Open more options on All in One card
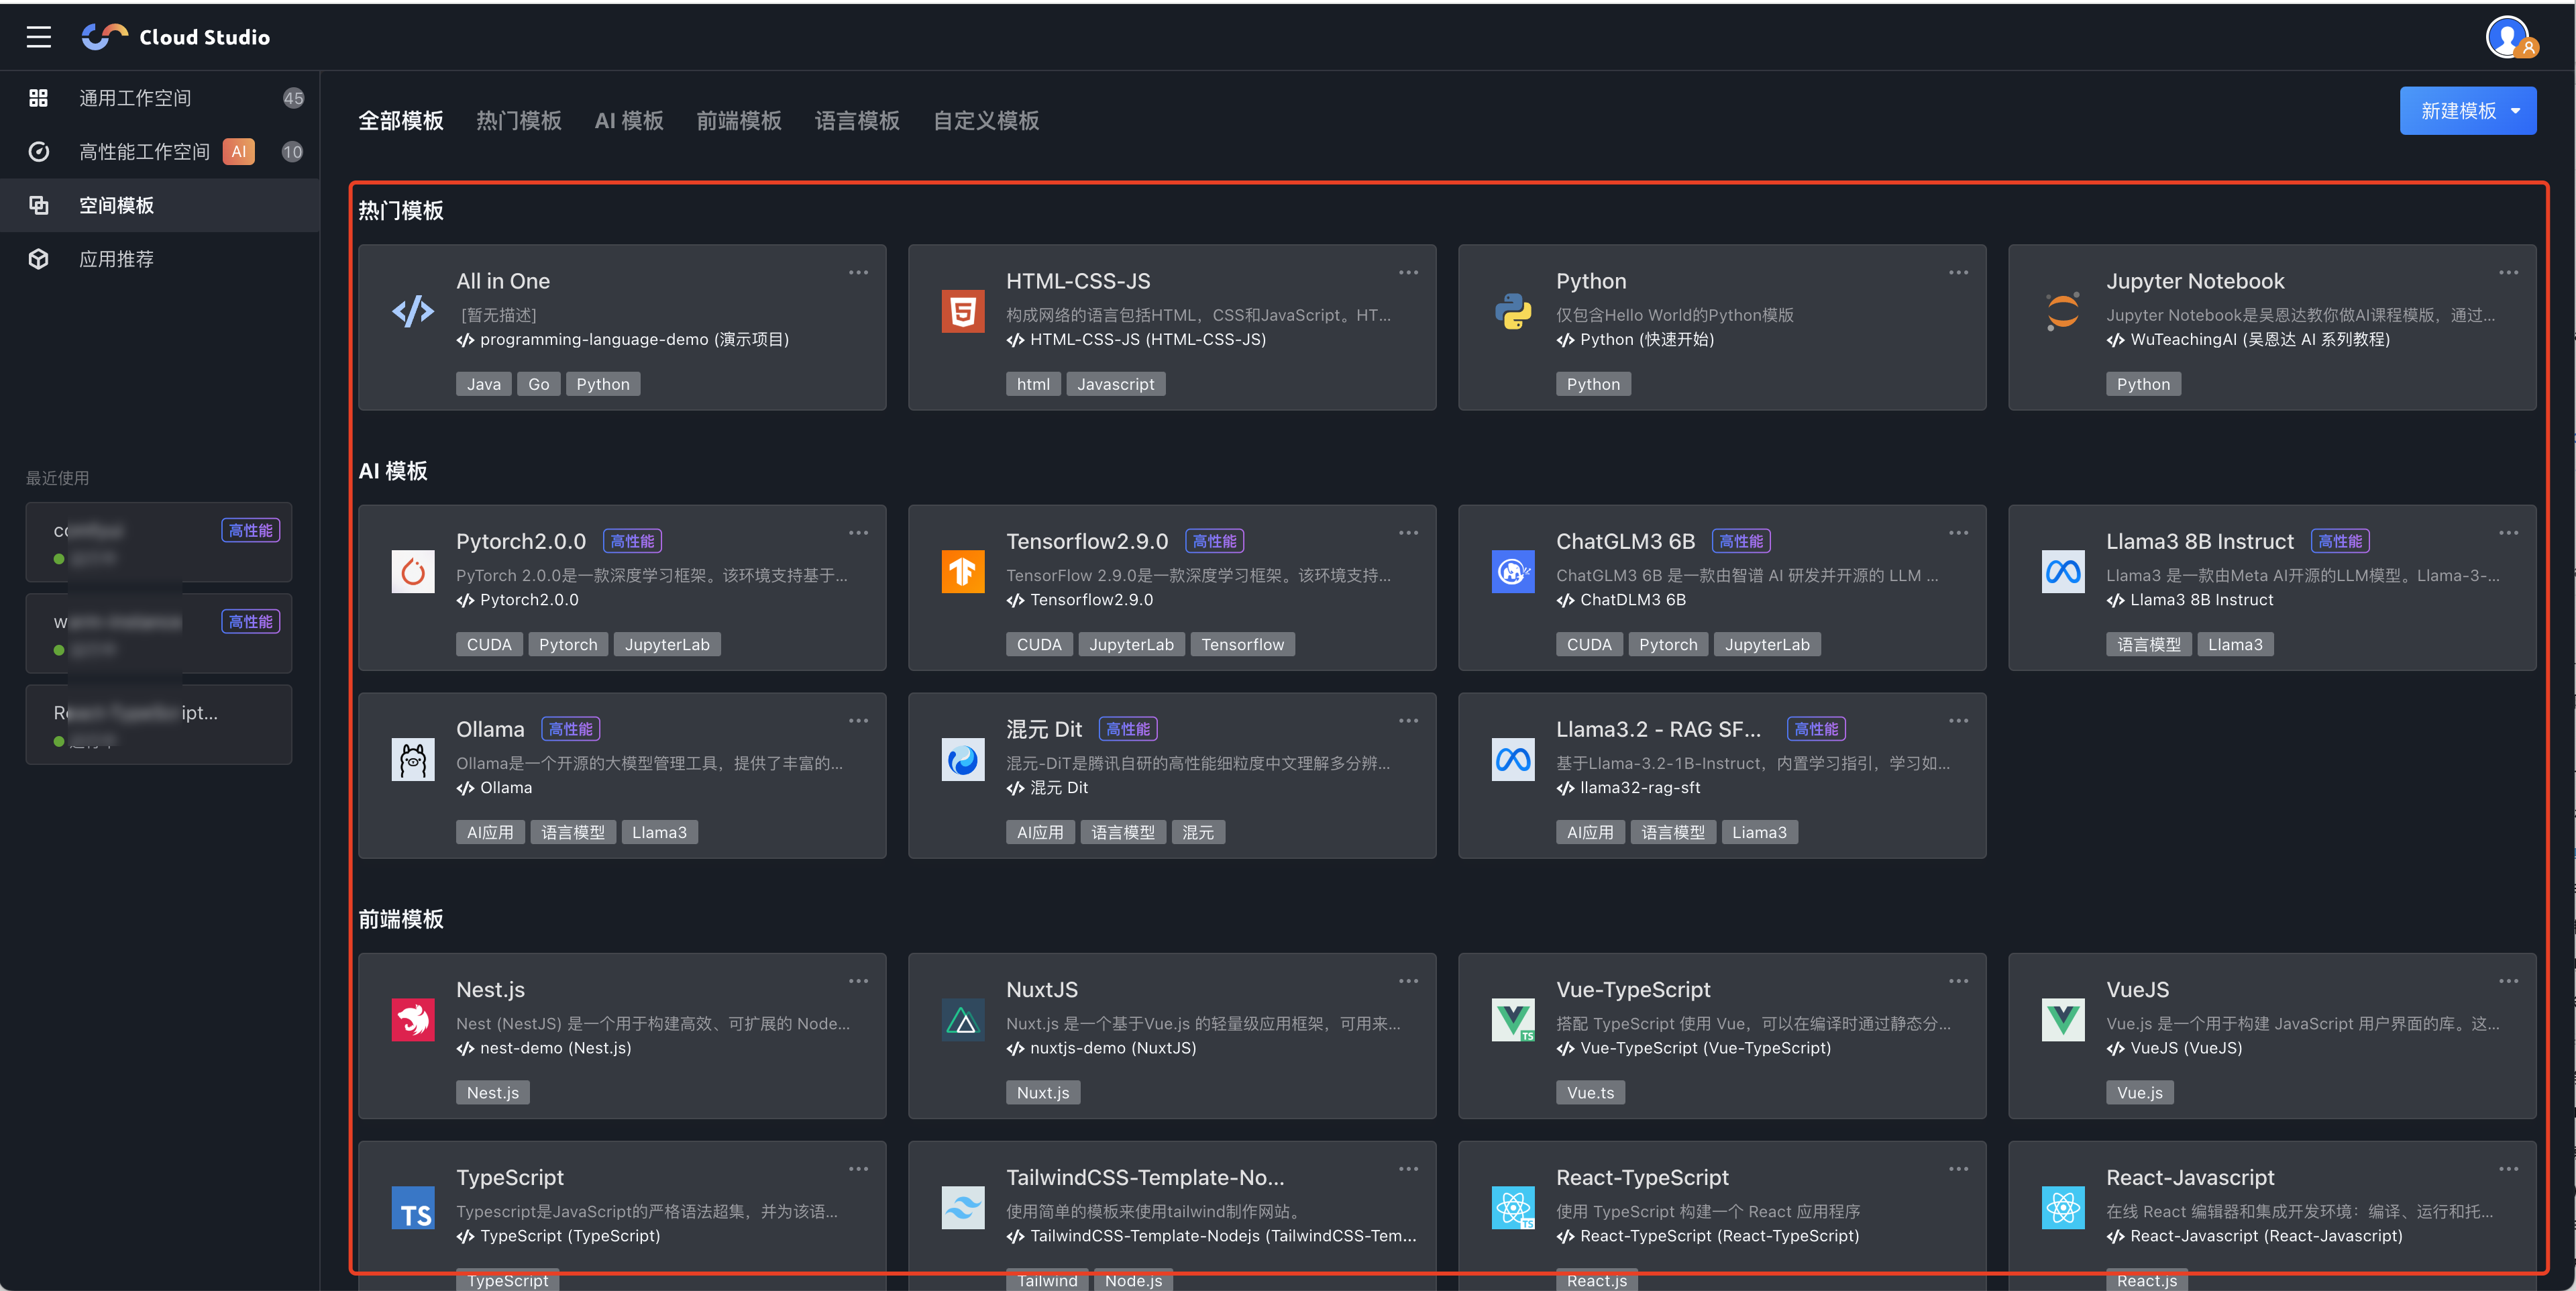2576x1291 pixels. 858,273
